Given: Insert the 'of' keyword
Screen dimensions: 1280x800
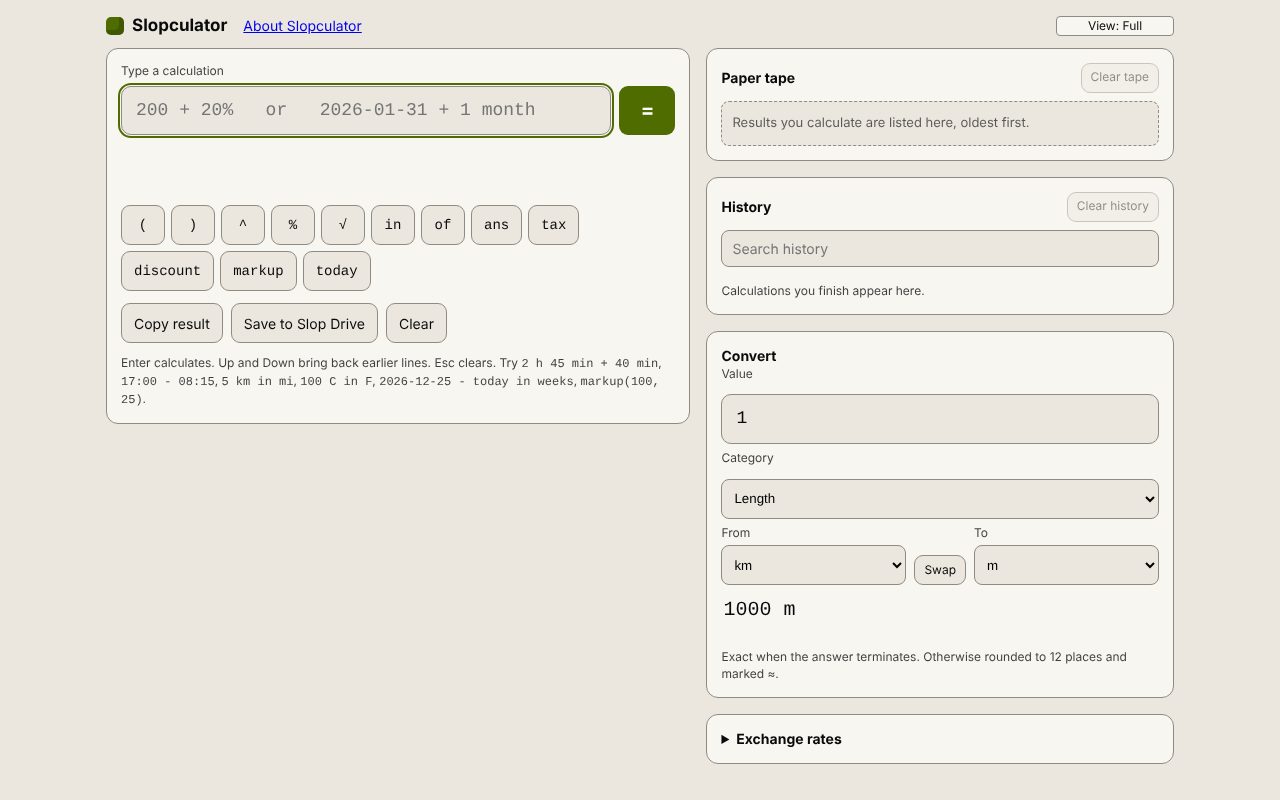Looking at the screenshot, I should click(x=443, y=225).
